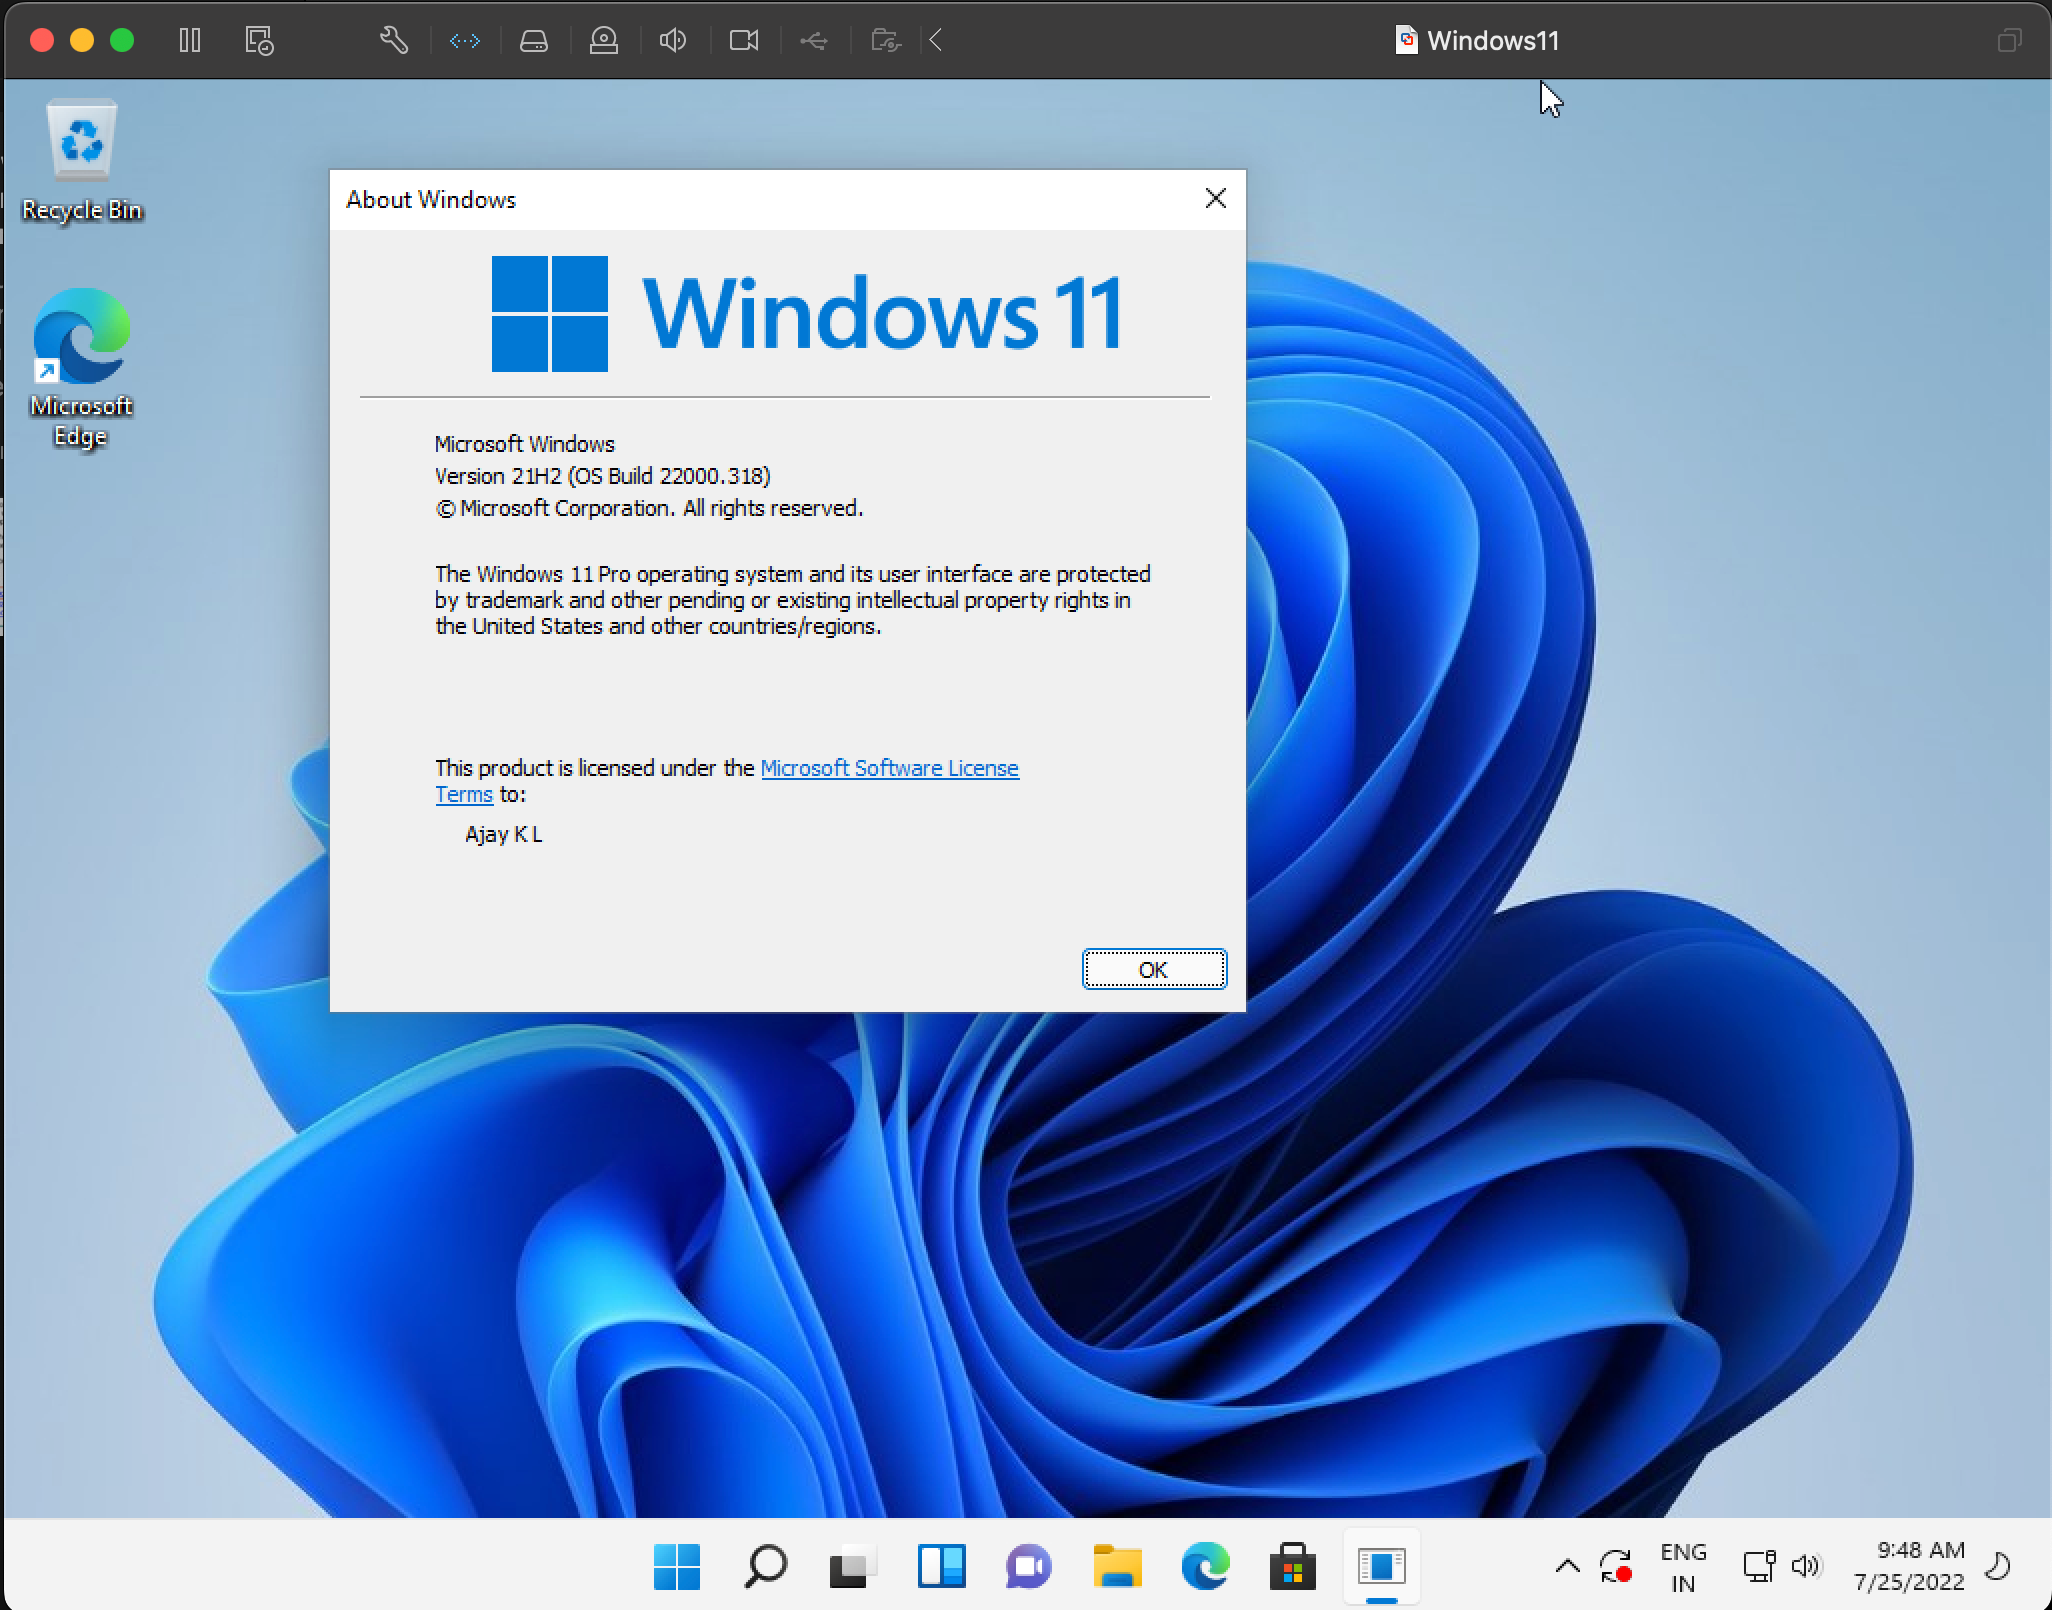Image resolution: width=2052 pixels, height=1610 pixels.
Task: Click the Microsoft Windows product line
Action: coord(524,444)
